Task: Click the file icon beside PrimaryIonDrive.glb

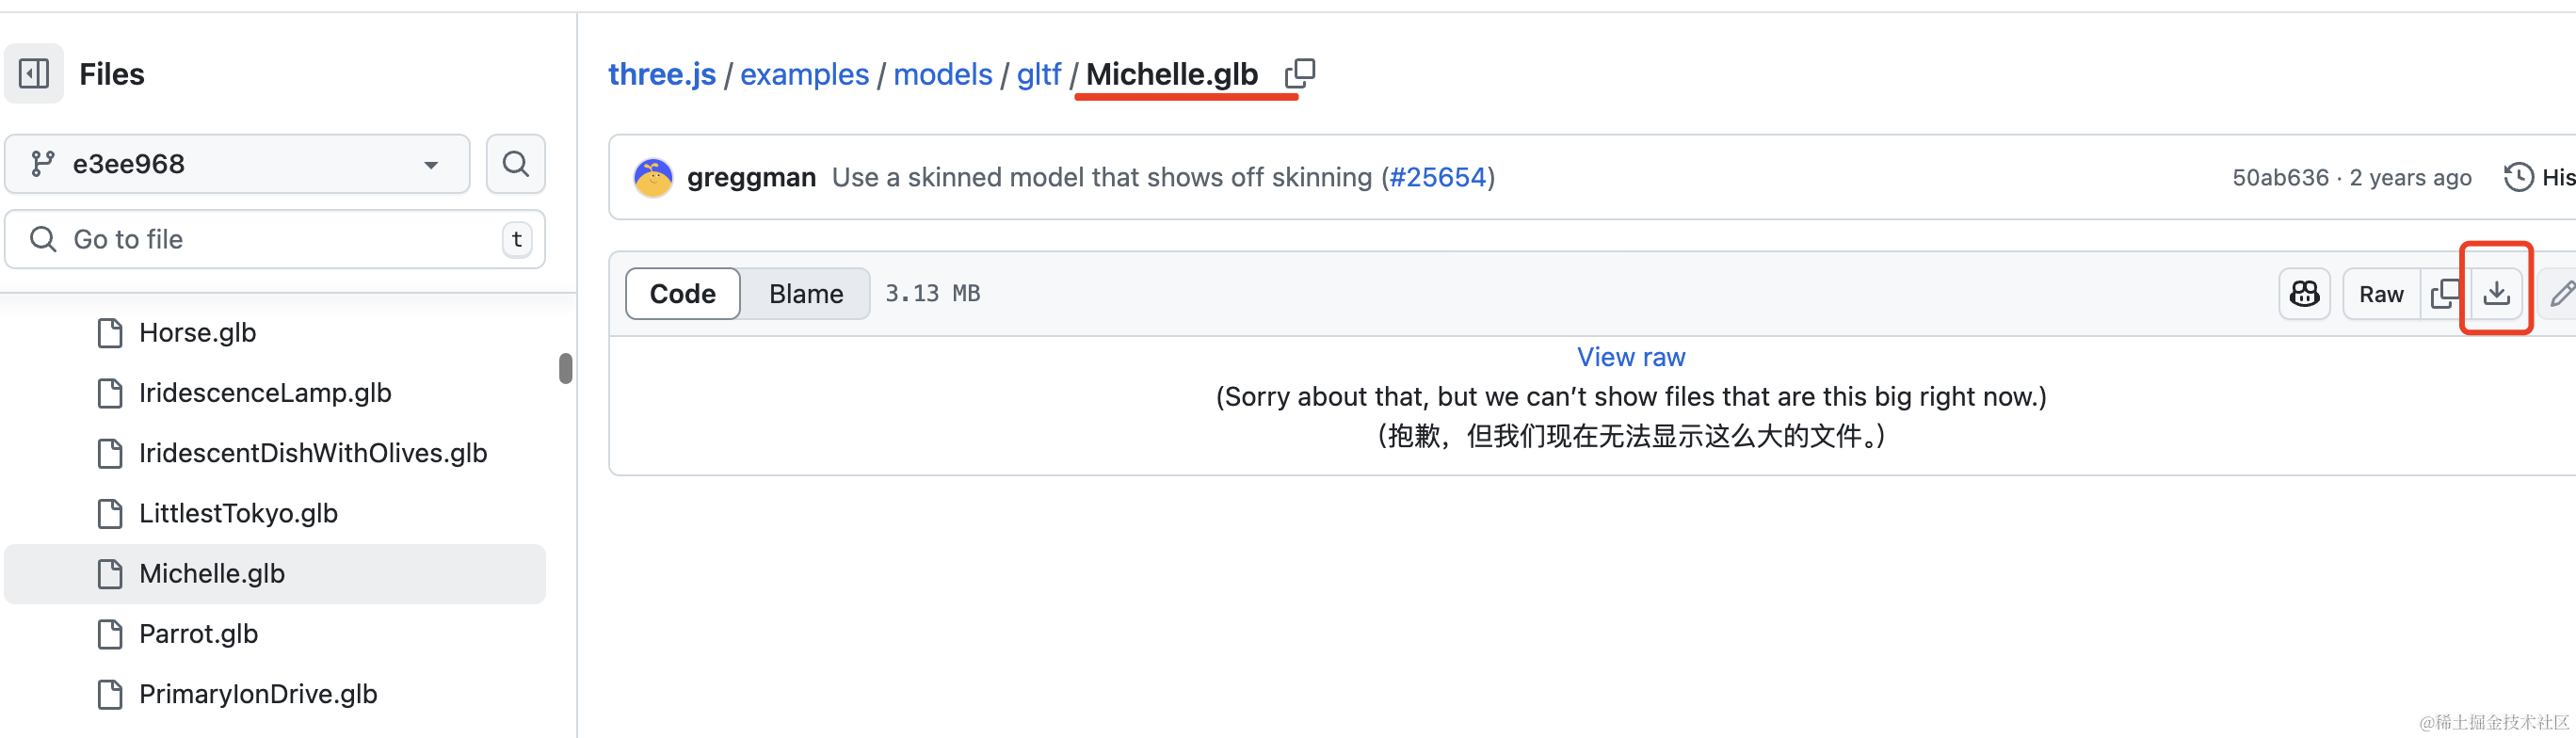Action: pos(110,694)
